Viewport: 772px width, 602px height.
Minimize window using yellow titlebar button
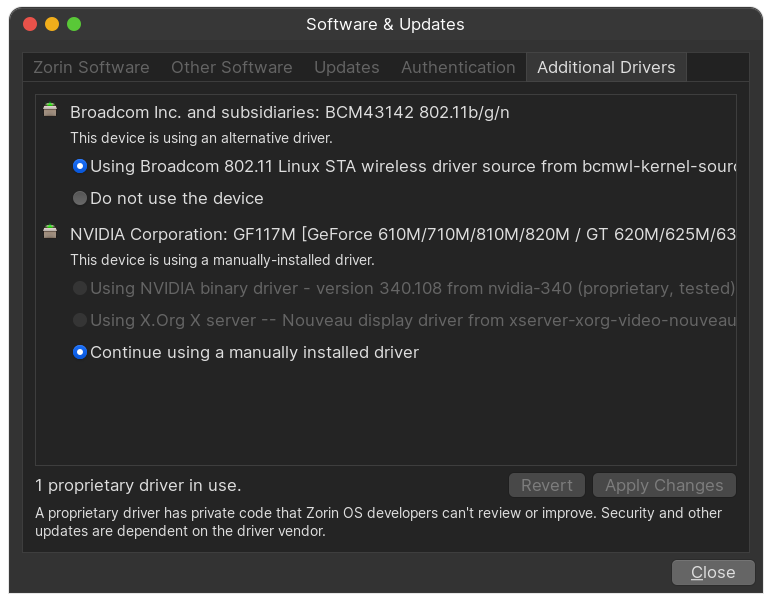tap(52, 24)
